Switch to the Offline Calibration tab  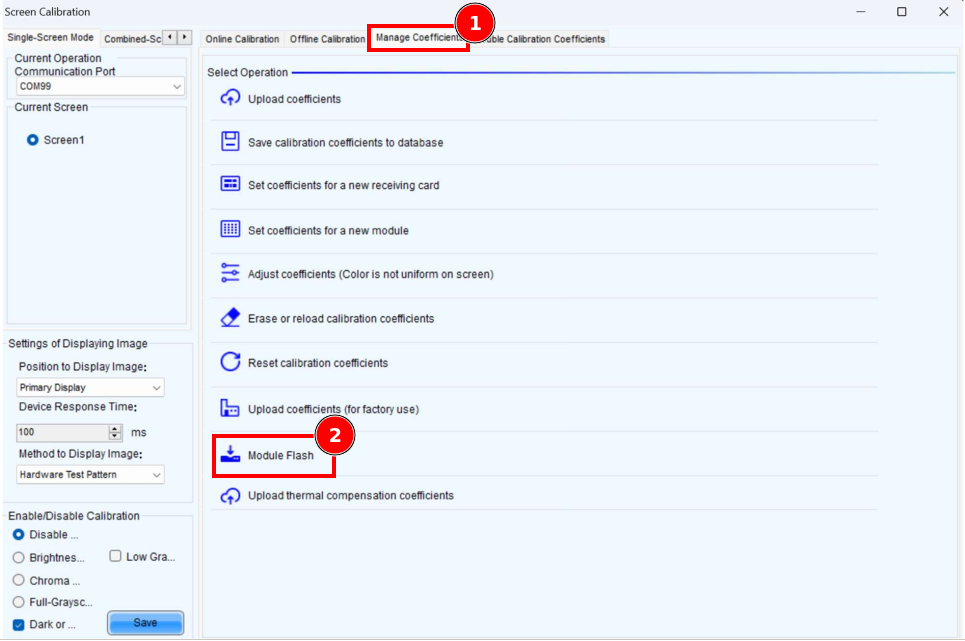(x=327, y=39)
